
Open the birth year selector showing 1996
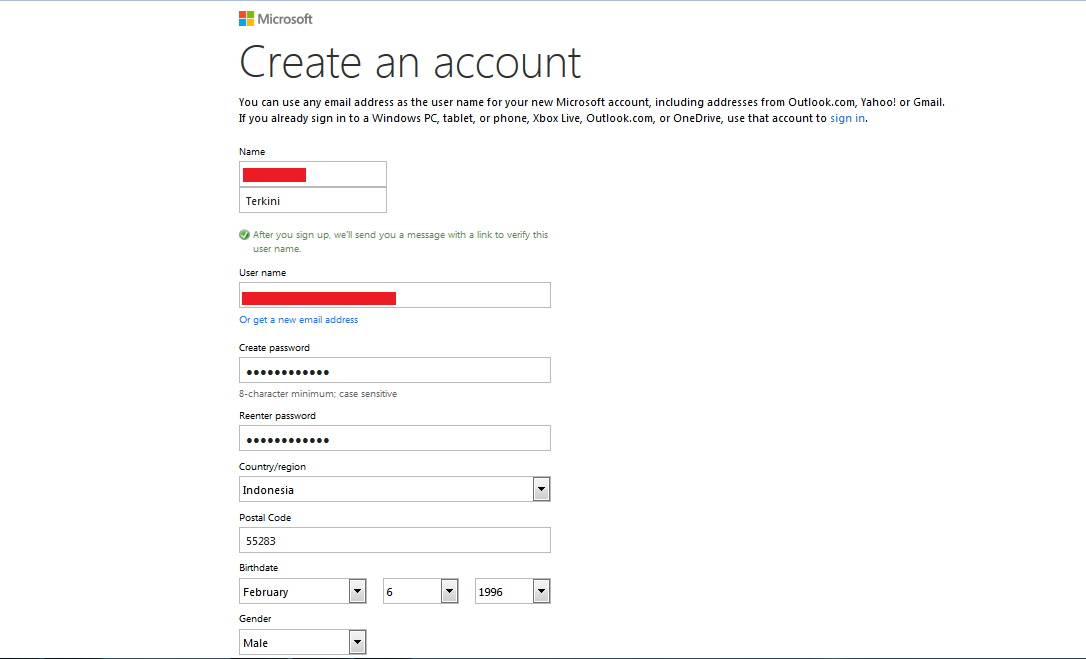coord(512,591)
